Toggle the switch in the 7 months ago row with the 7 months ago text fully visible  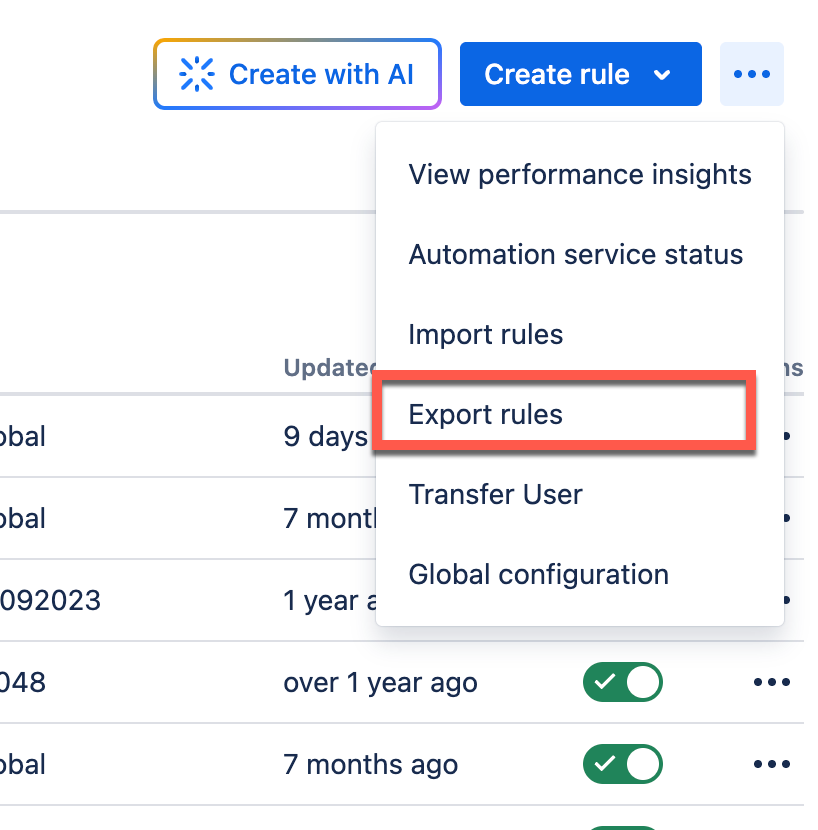[x=623, y=764]
